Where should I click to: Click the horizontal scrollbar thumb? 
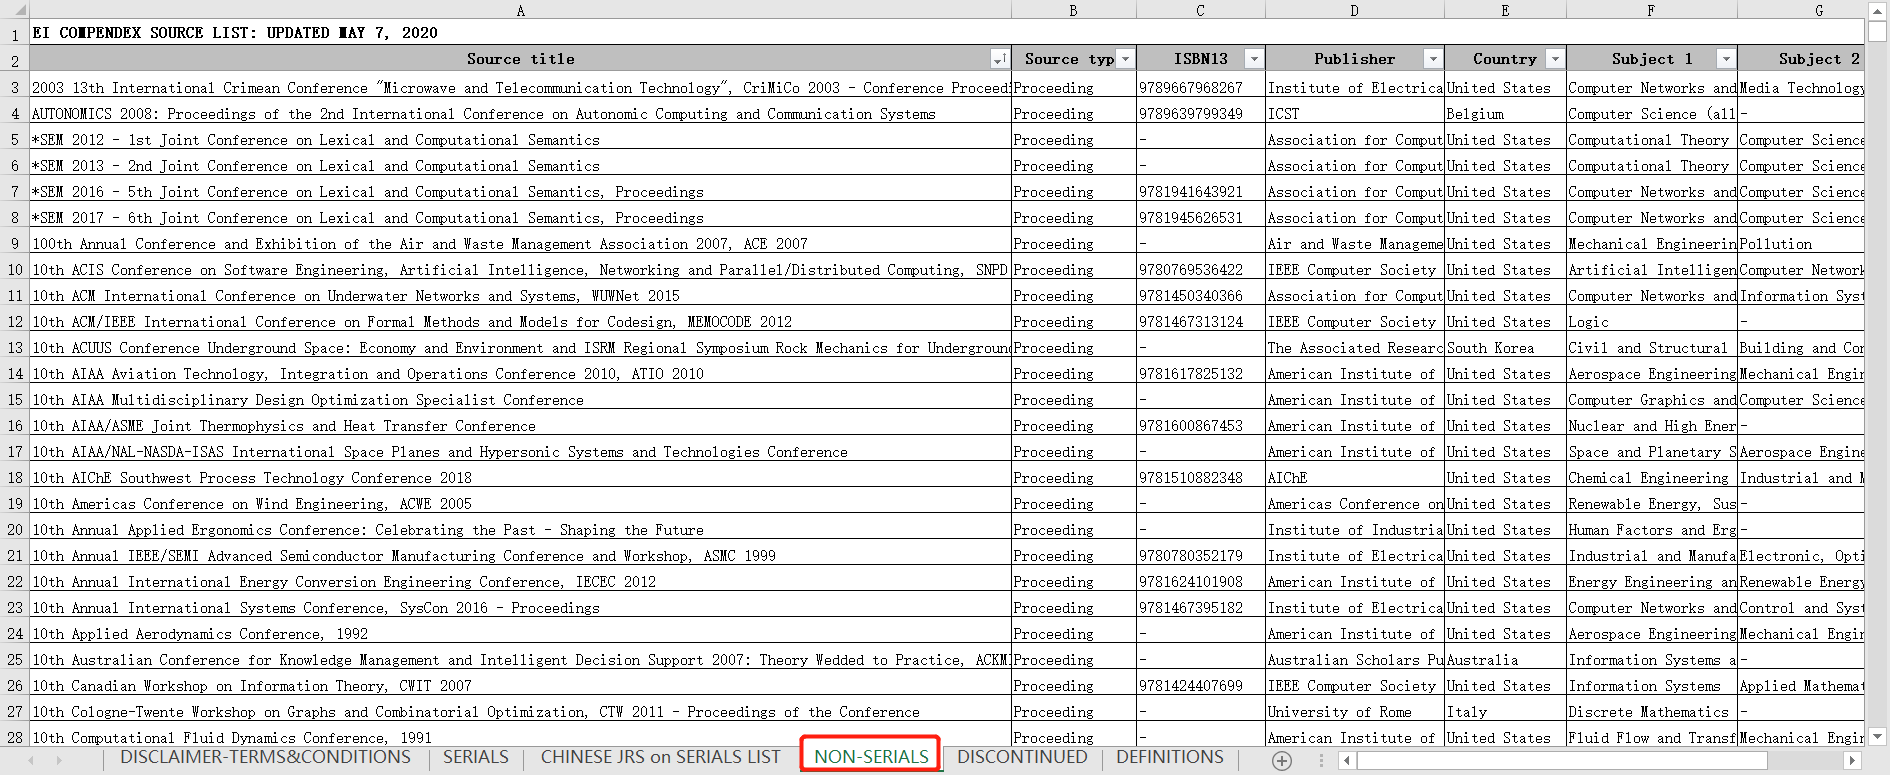[1561, 761]
